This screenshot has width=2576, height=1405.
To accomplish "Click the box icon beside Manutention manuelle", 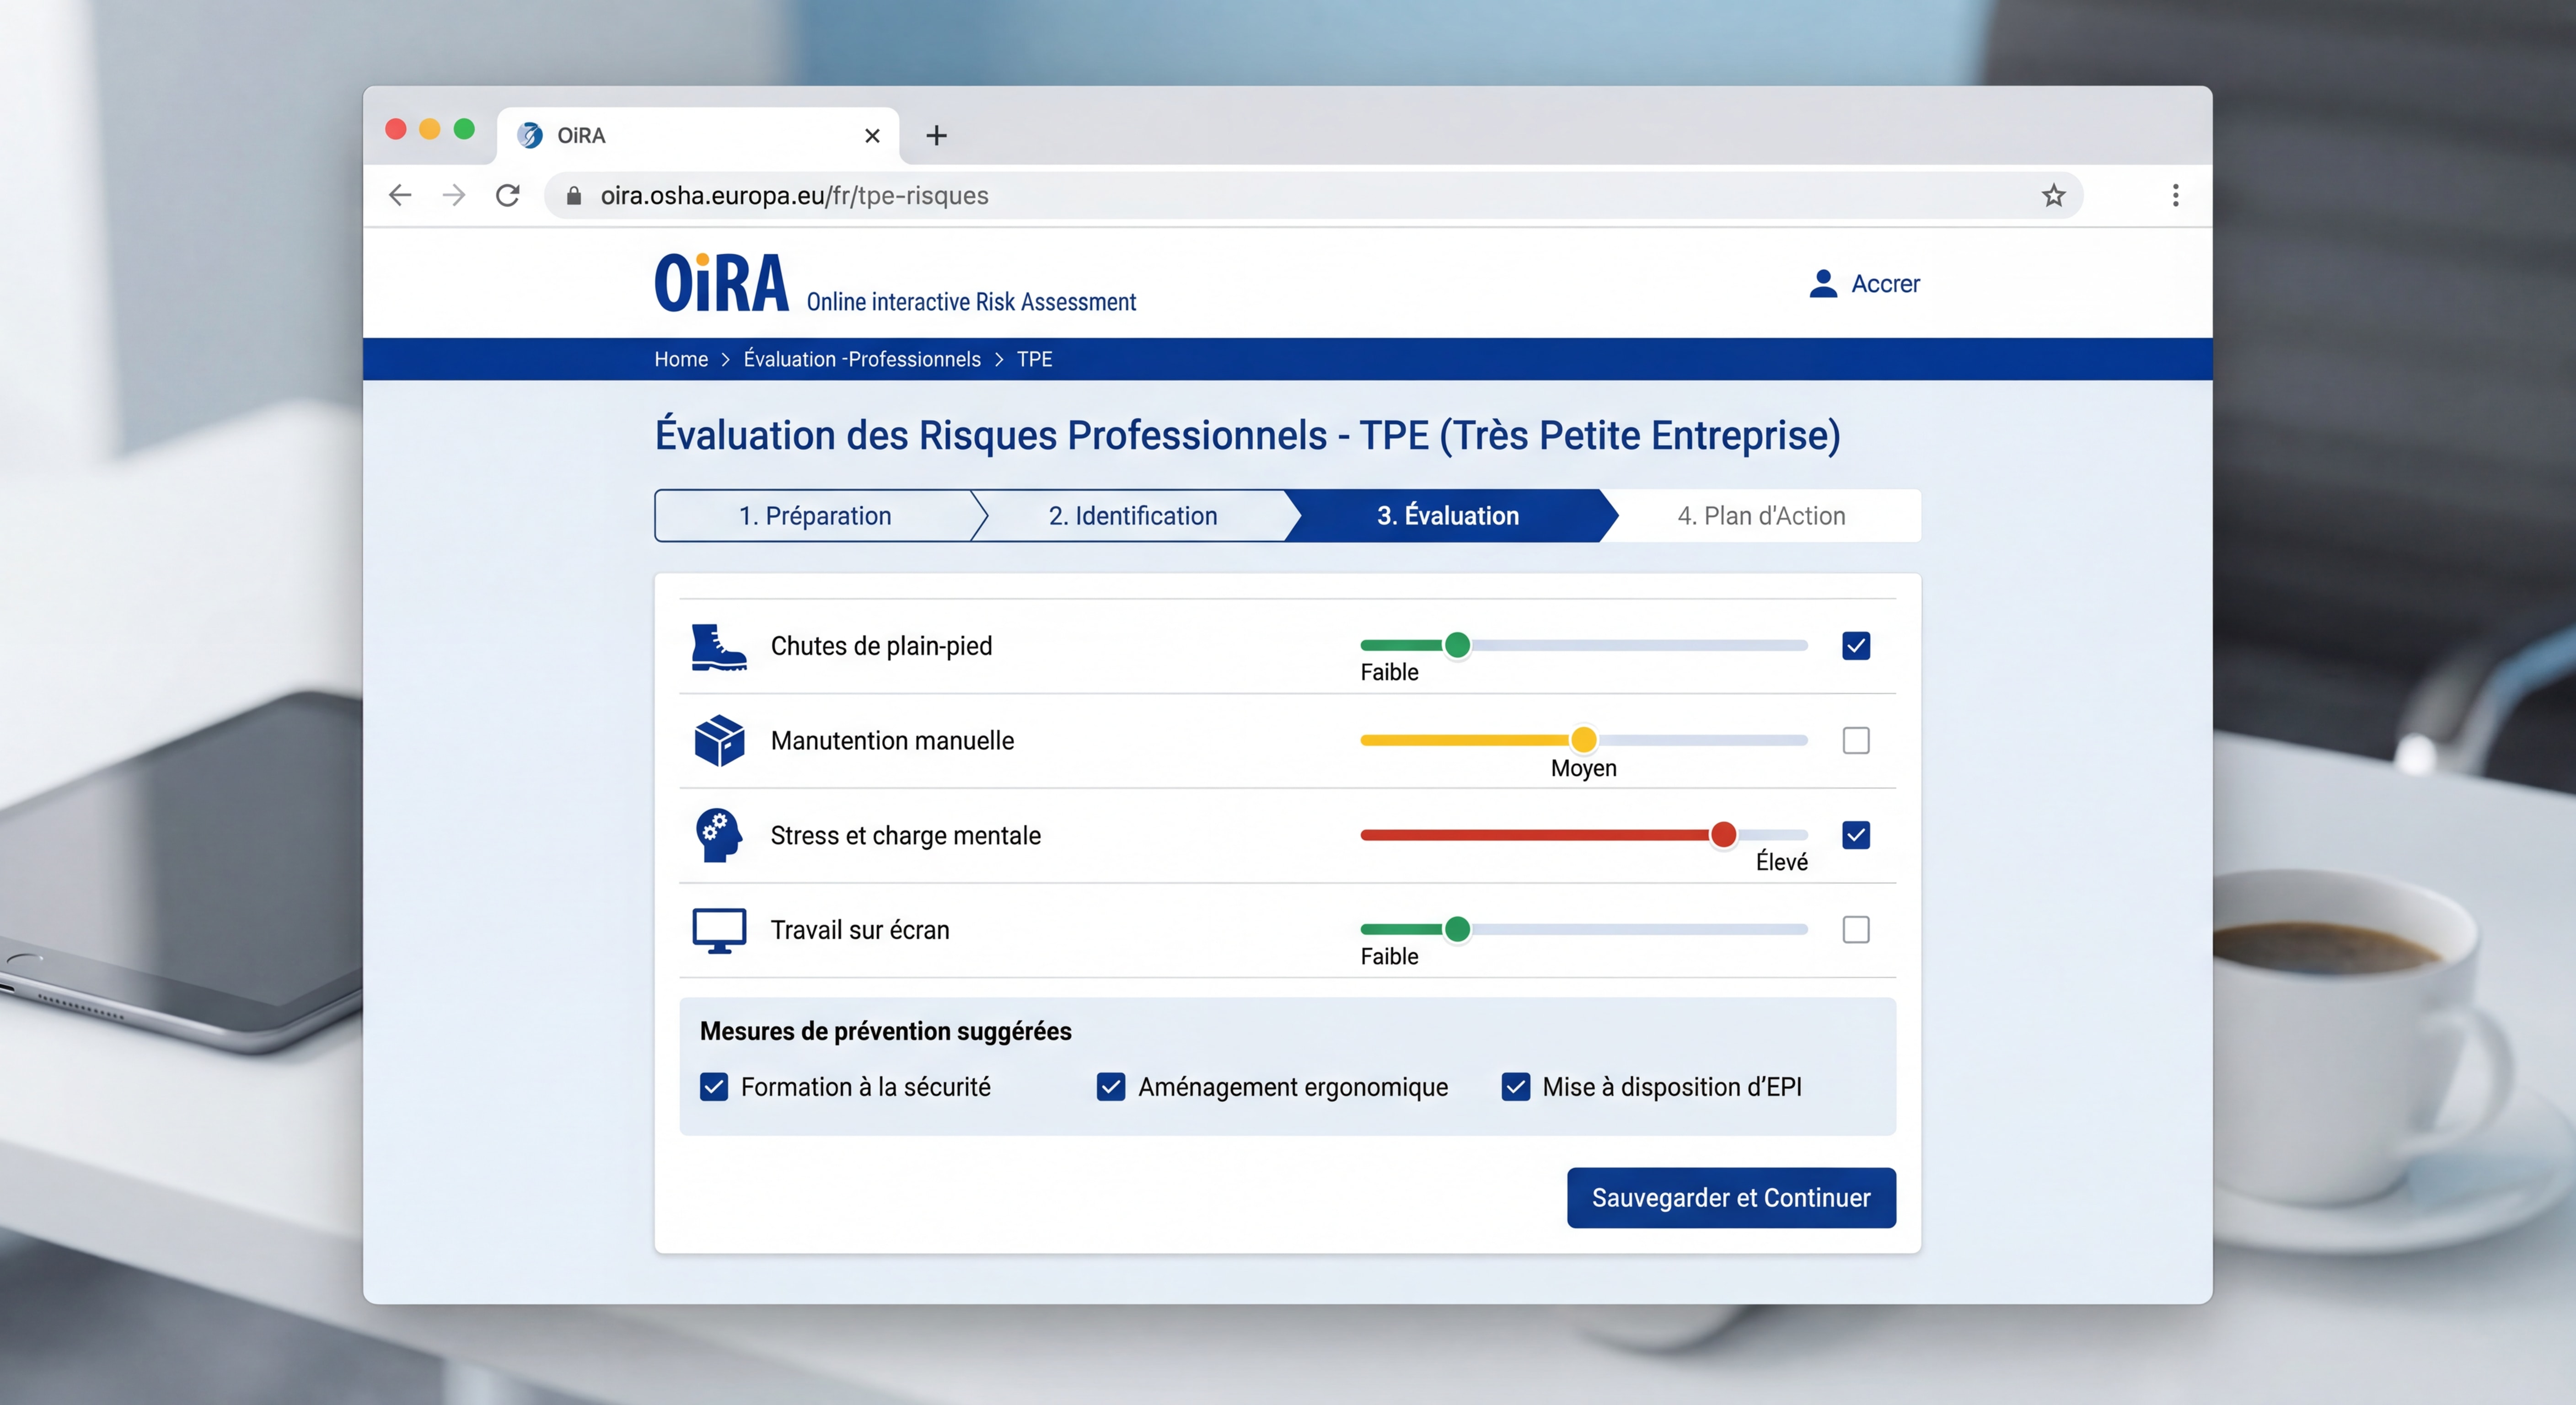I will 718,740.
